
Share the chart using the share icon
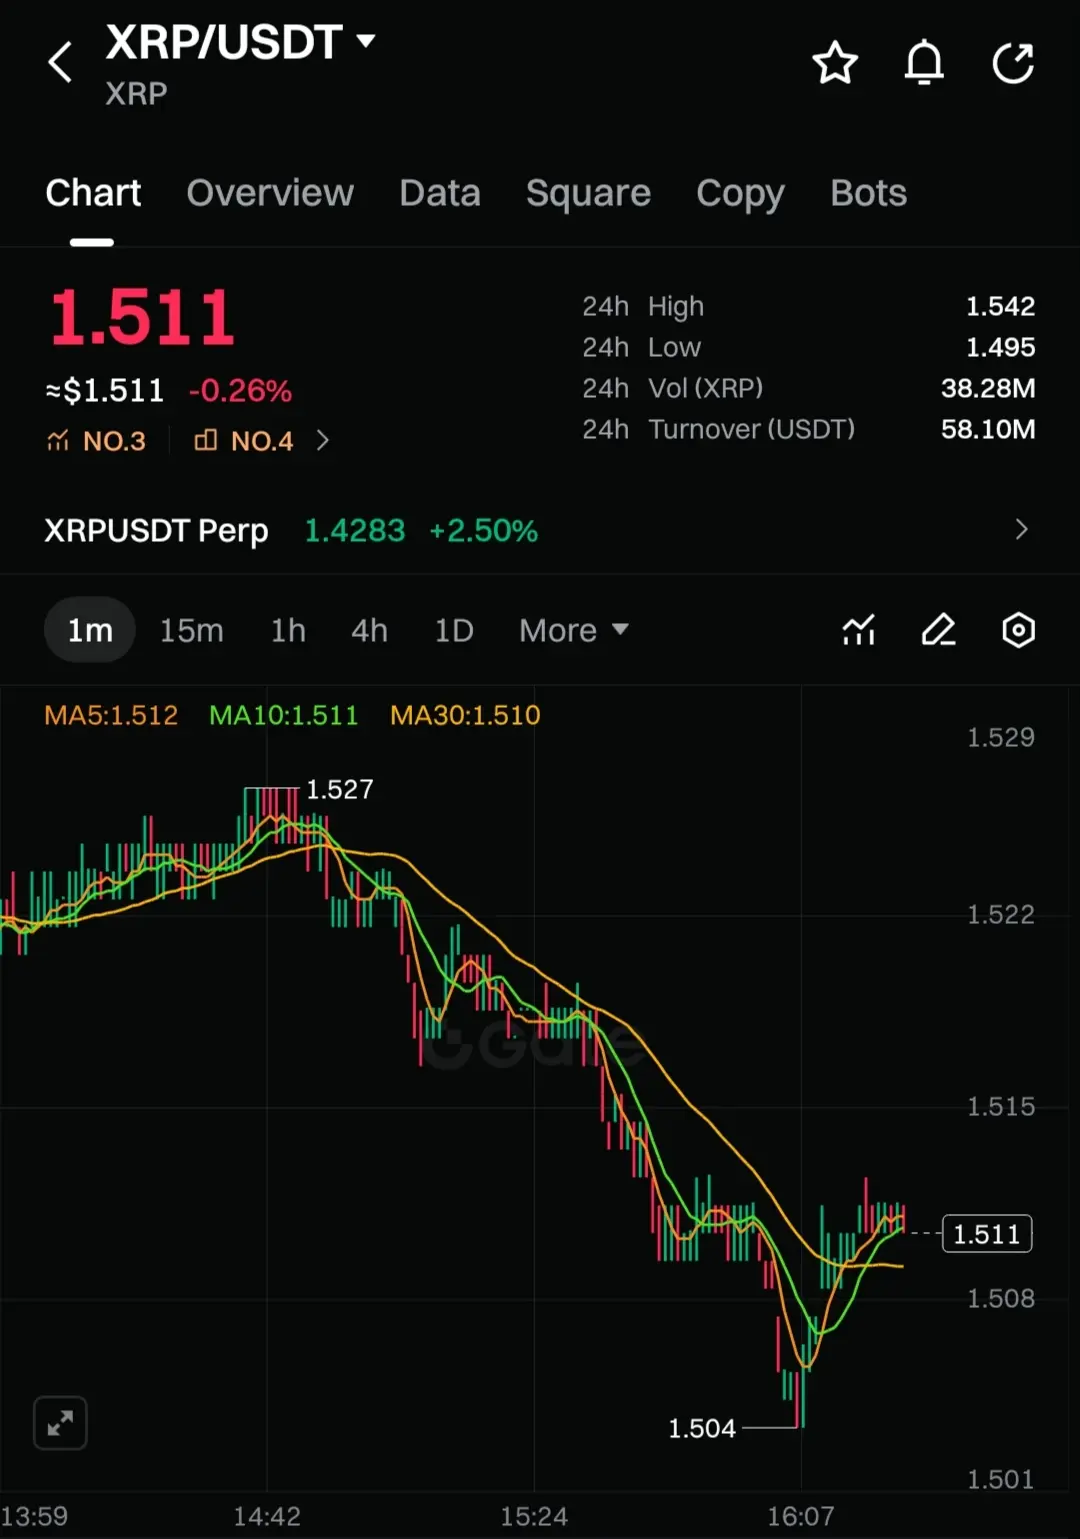[1013, 63]
